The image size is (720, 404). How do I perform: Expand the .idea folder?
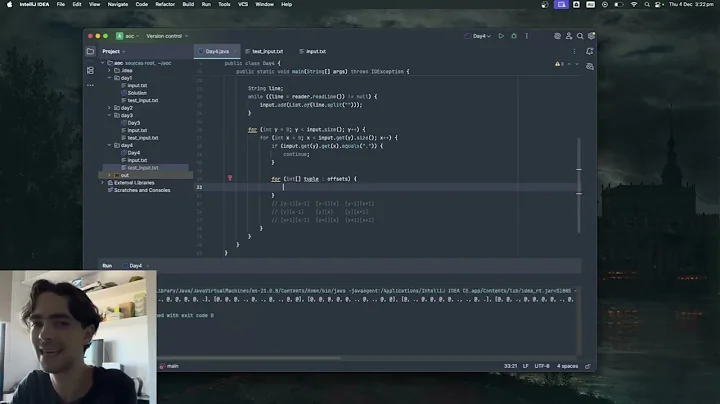click(109, 70)
